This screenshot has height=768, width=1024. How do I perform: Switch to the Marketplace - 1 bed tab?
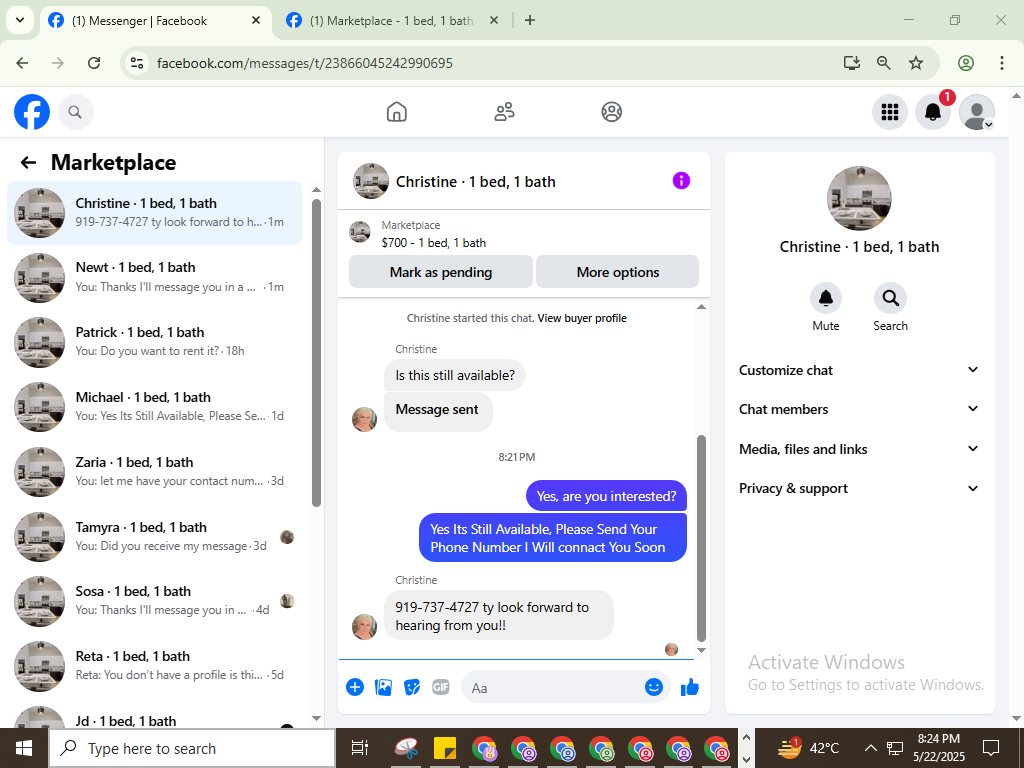(392, 21)
